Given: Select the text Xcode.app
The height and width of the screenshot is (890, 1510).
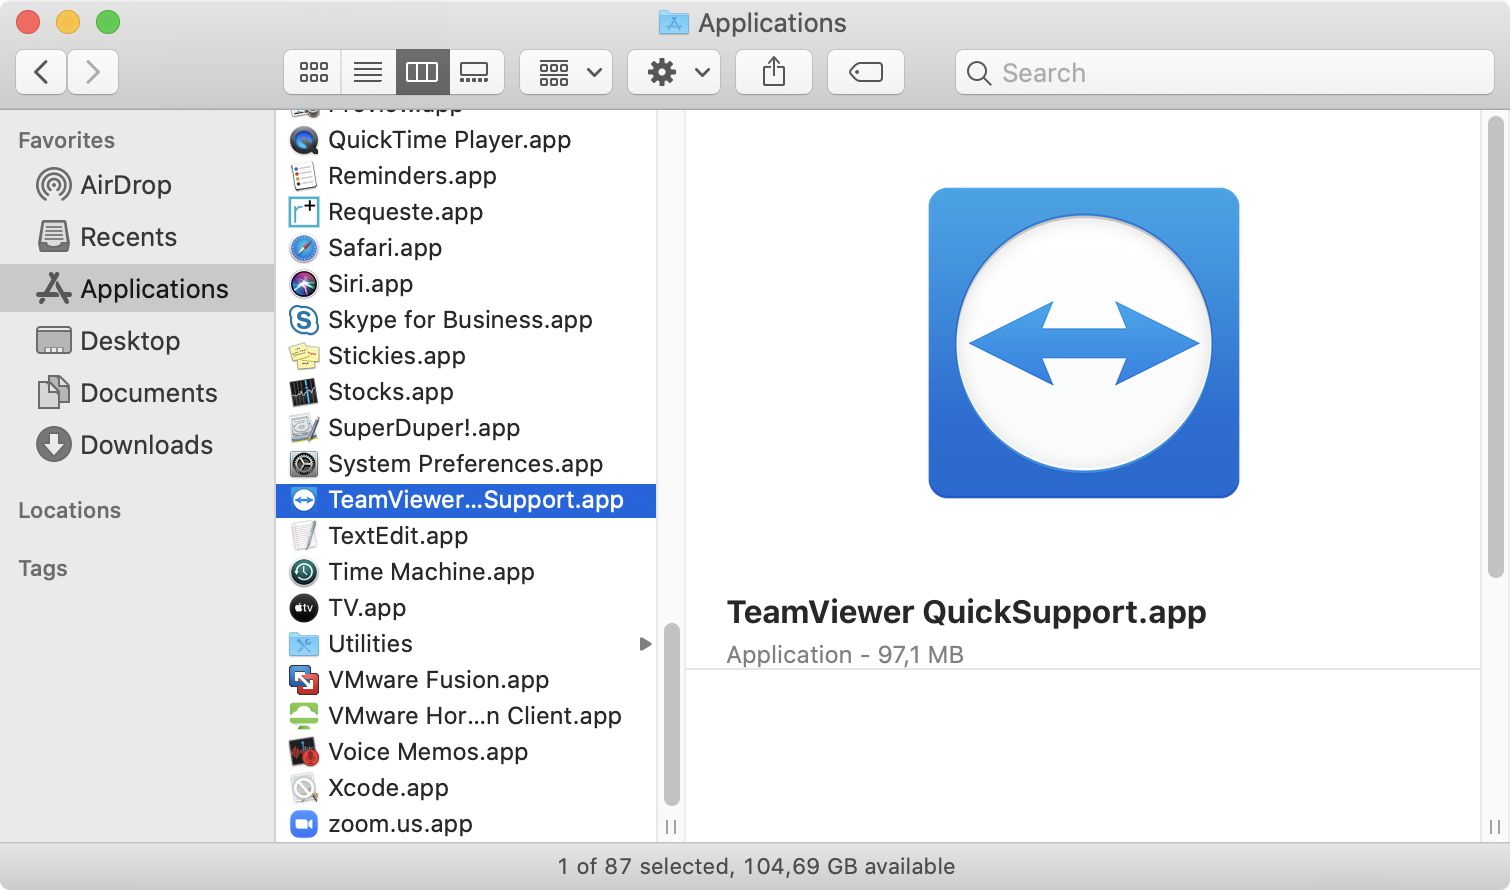Looking at the screenshot, I should pos(388,788).
